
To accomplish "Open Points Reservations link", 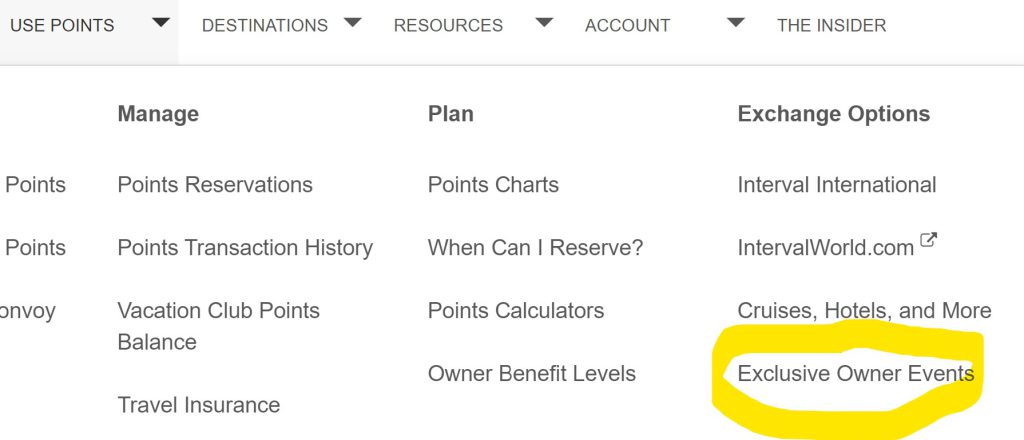I will [x=215, y=185].
